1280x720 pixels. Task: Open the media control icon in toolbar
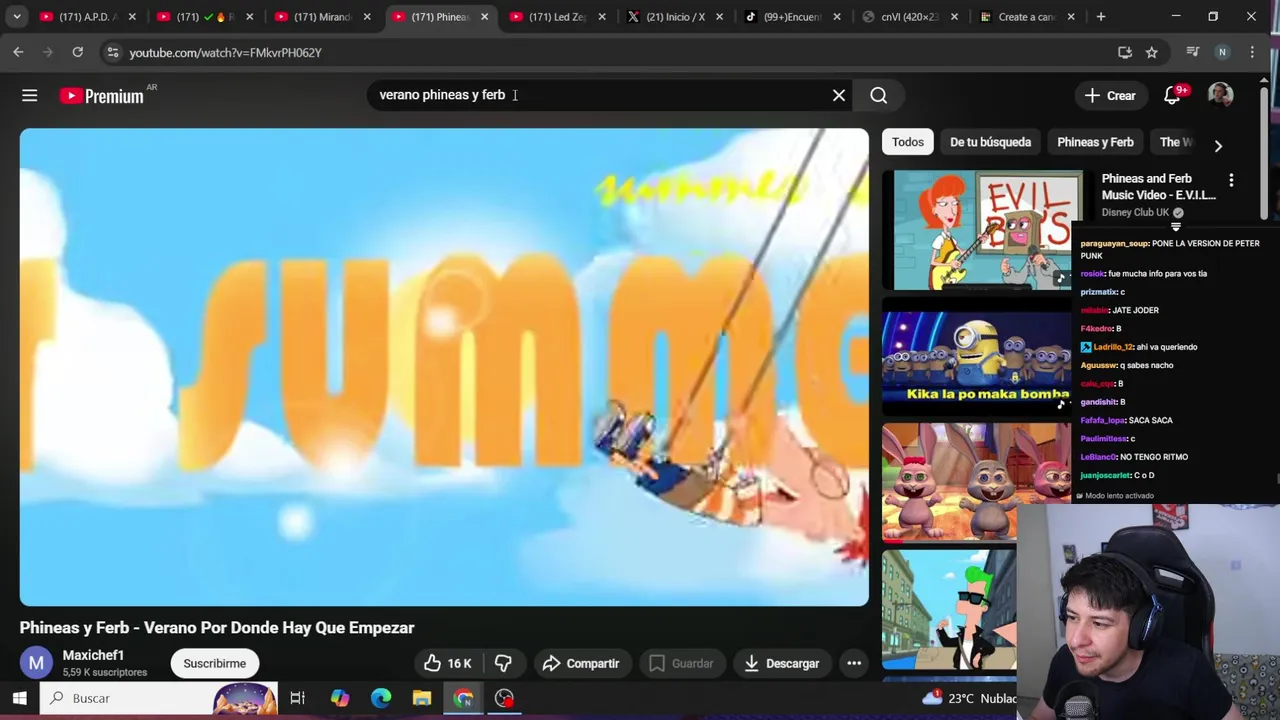(1192, 52)
